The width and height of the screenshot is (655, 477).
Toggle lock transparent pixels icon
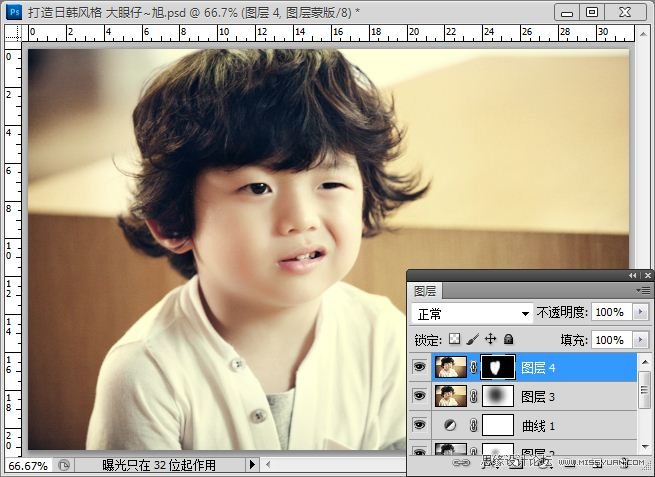point(454,339)
